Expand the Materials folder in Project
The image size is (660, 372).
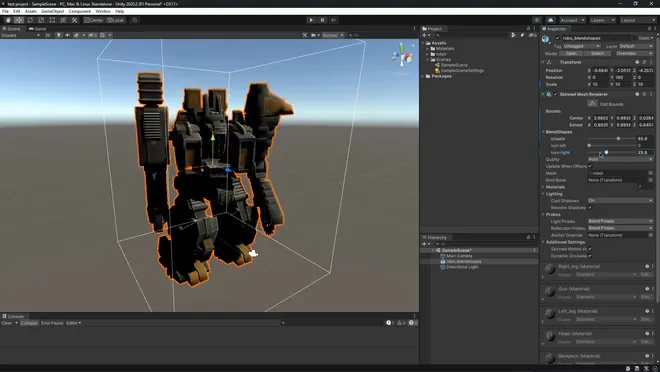[x=428, y=49]
